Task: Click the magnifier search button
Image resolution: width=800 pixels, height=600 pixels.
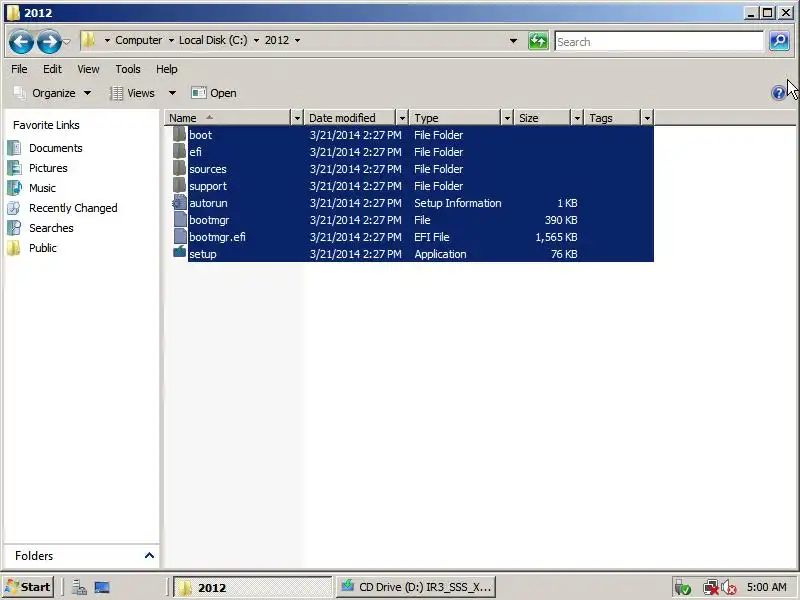Action: point(779,41)
